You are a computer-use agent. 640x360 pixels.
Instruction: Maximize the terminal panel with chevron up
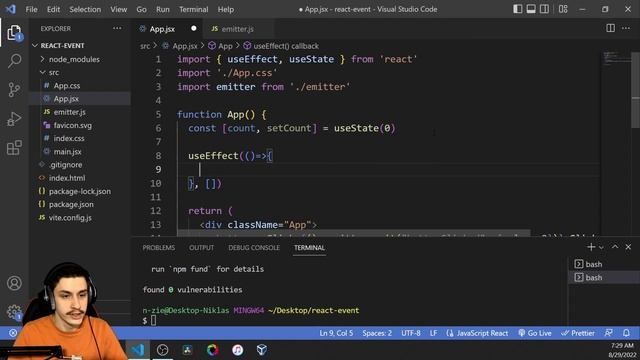coord(615,247)
